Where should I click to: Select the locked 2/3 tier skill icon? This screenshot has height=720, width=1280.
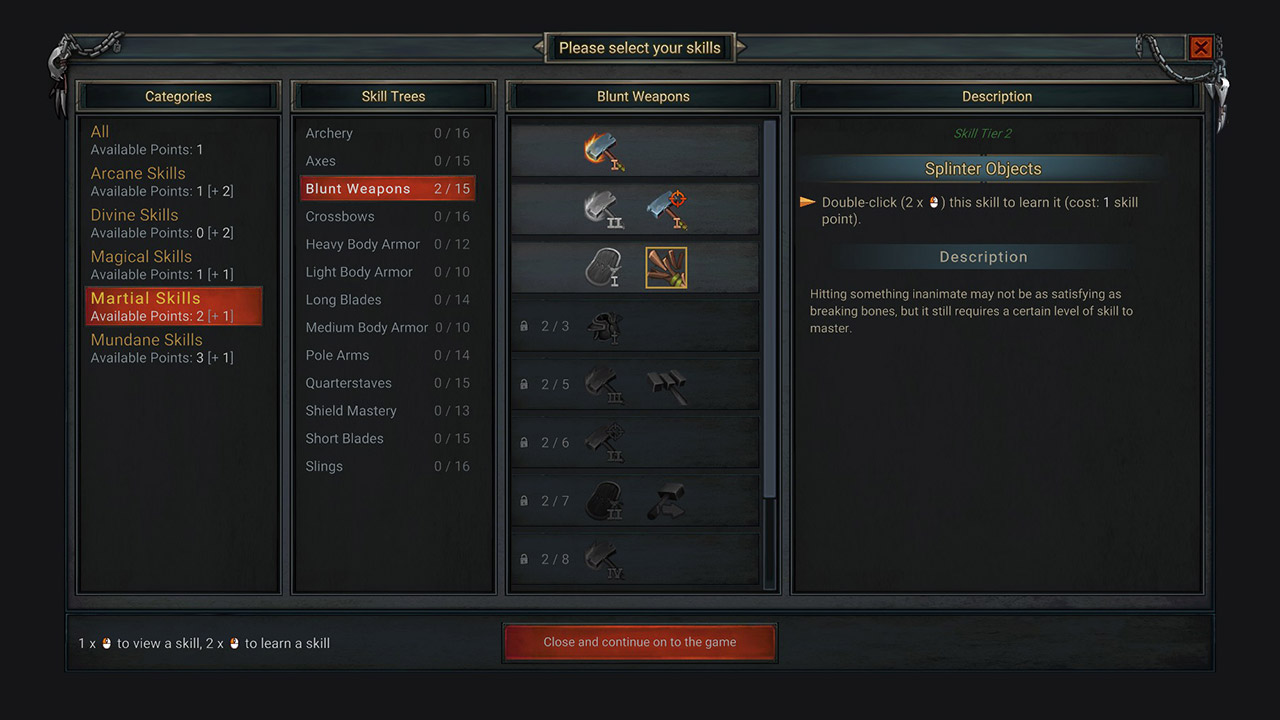605,326
